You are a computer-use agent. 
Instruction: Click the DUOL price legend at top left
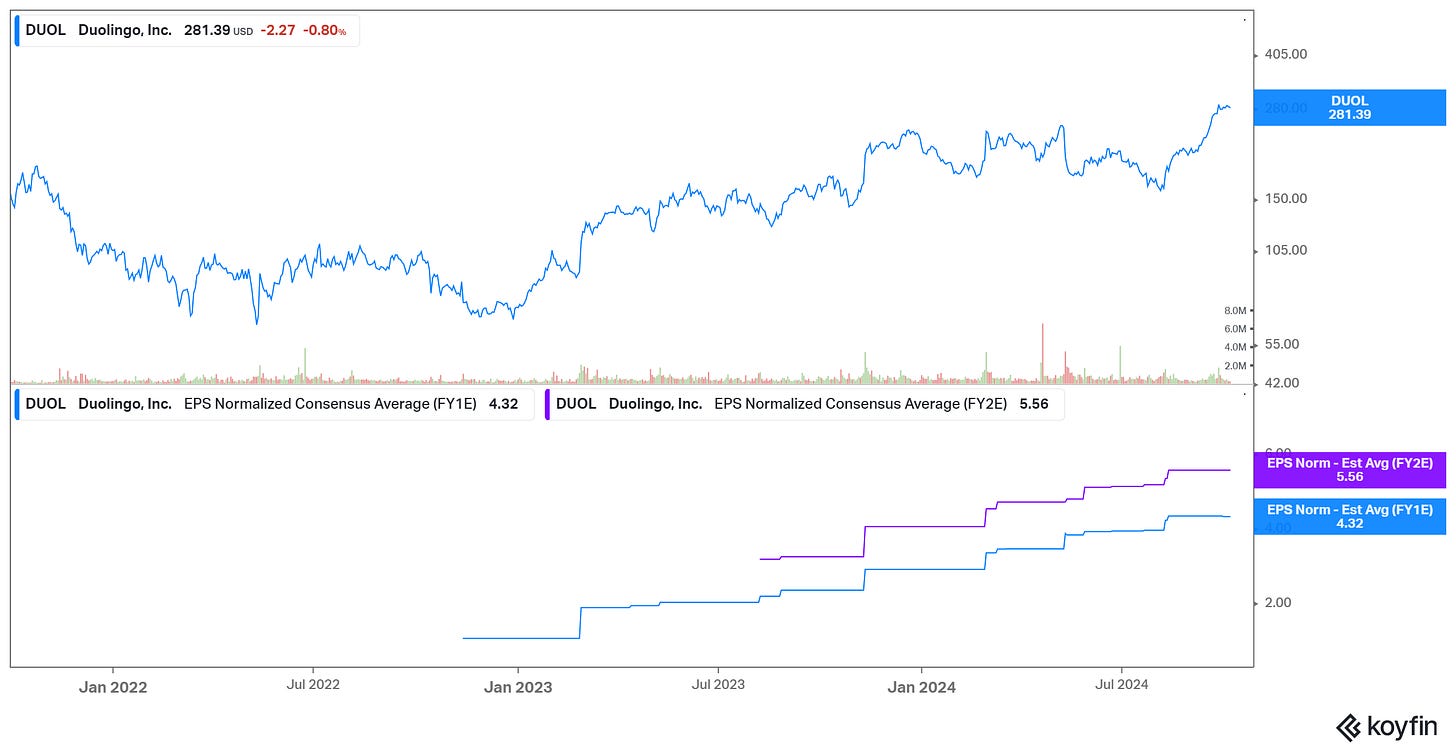coord(186,30)
